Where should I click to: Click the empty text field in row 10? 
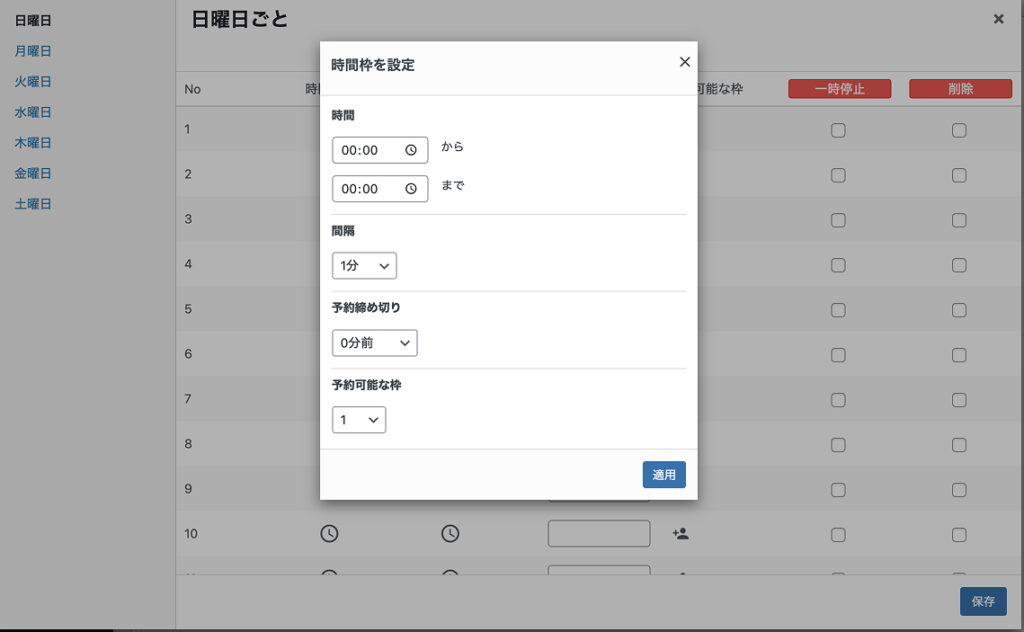[598, 534]
